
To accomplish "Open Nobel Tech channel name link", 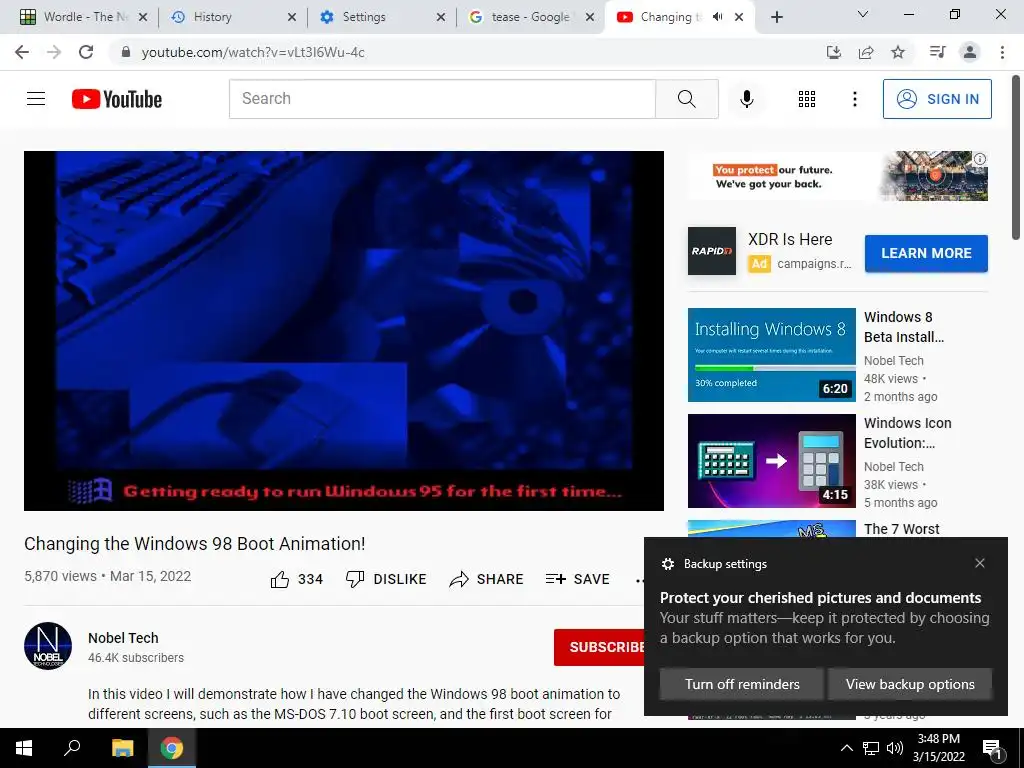I will 123,638.
